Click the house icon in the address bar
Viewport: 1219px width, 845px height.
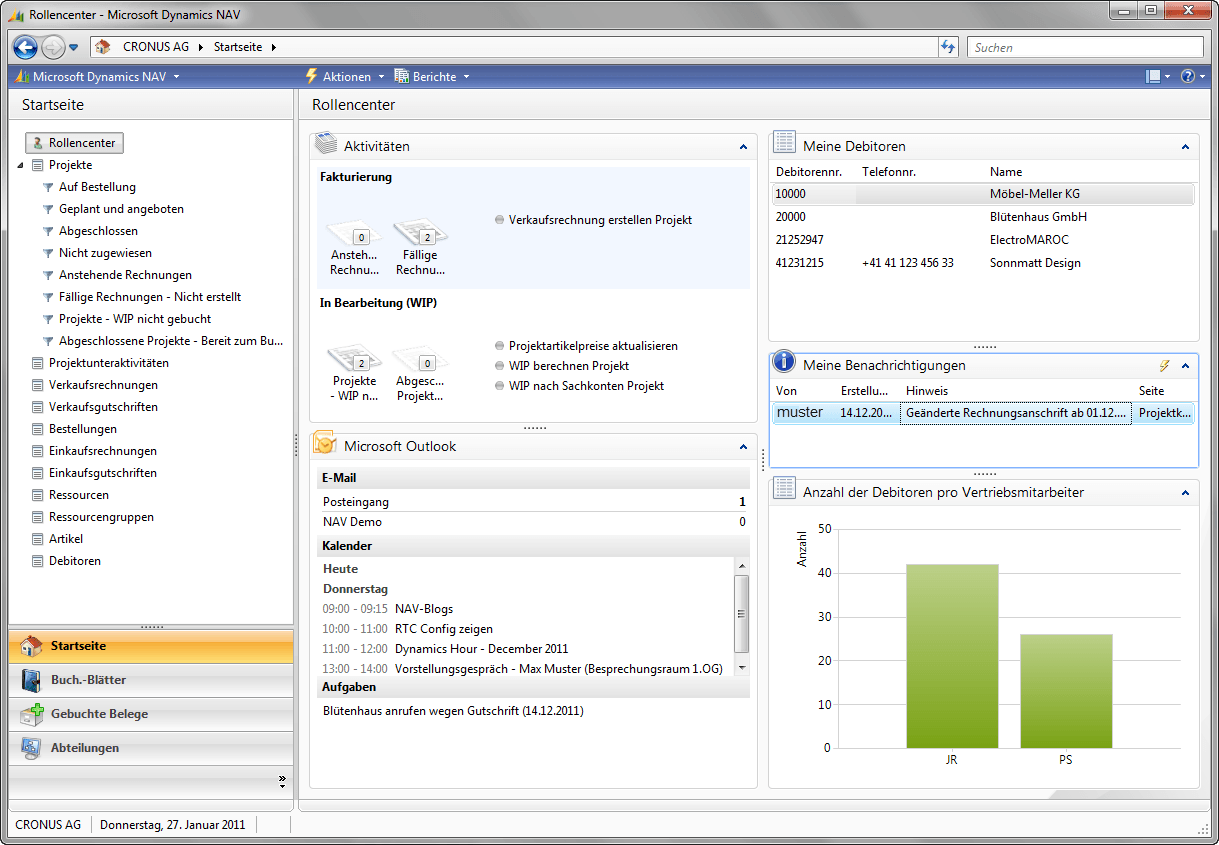pyautogui.click(x=102, y=47)
